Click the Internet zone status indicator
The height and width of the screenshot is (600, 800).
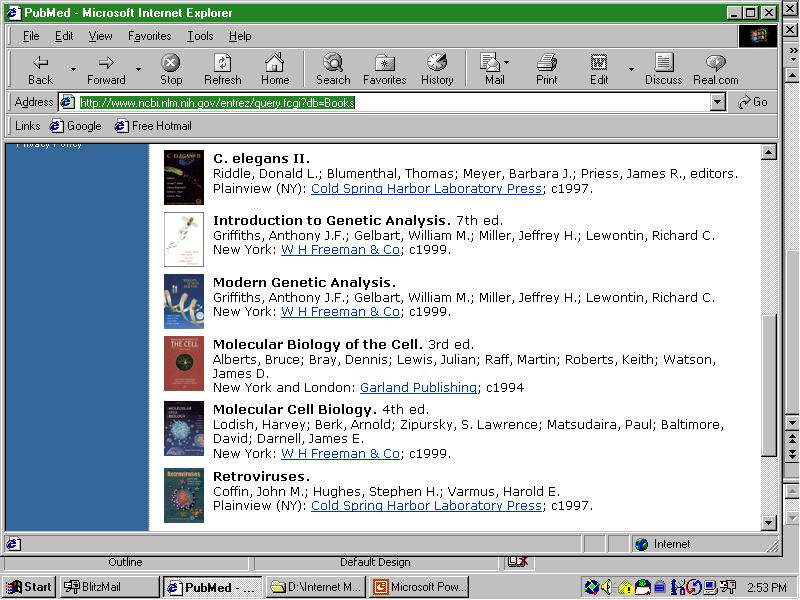click(703, 544)
